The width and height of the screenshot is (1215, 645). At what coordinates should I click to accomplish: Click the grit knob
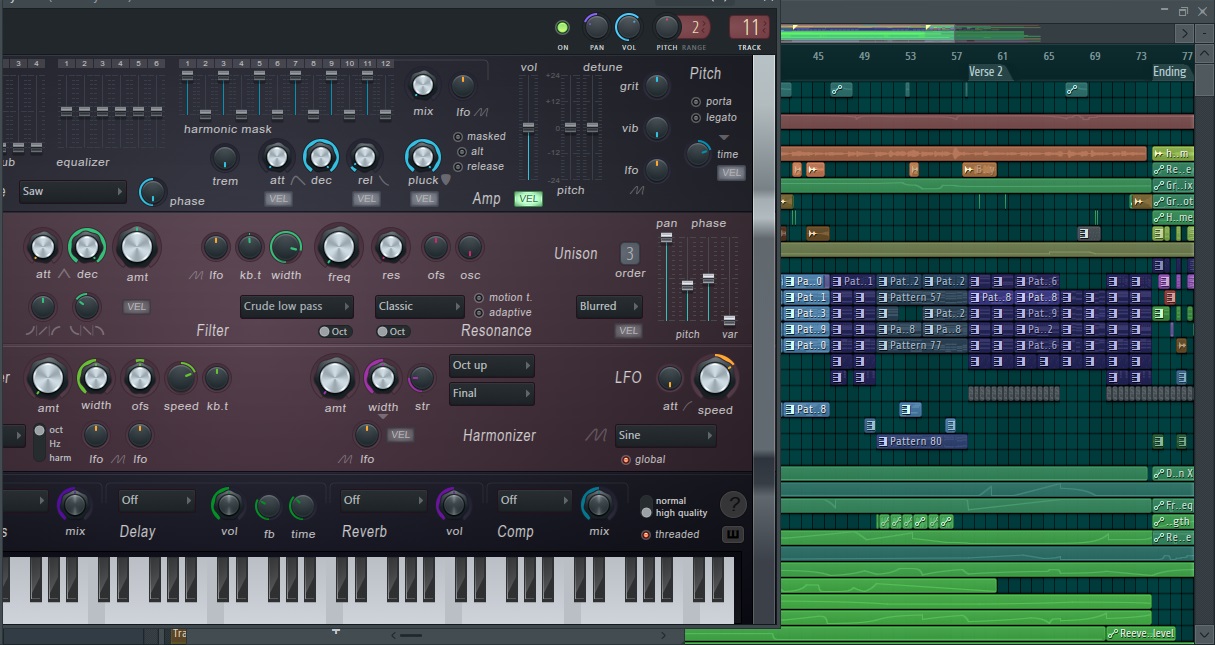pos(657,86)
